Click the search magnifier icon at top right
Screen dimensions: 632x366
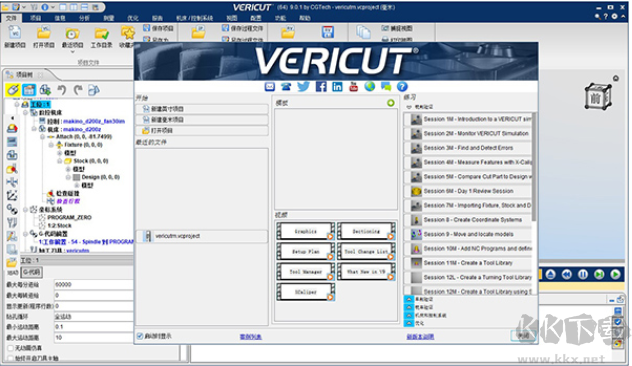(x=598, y=17)
